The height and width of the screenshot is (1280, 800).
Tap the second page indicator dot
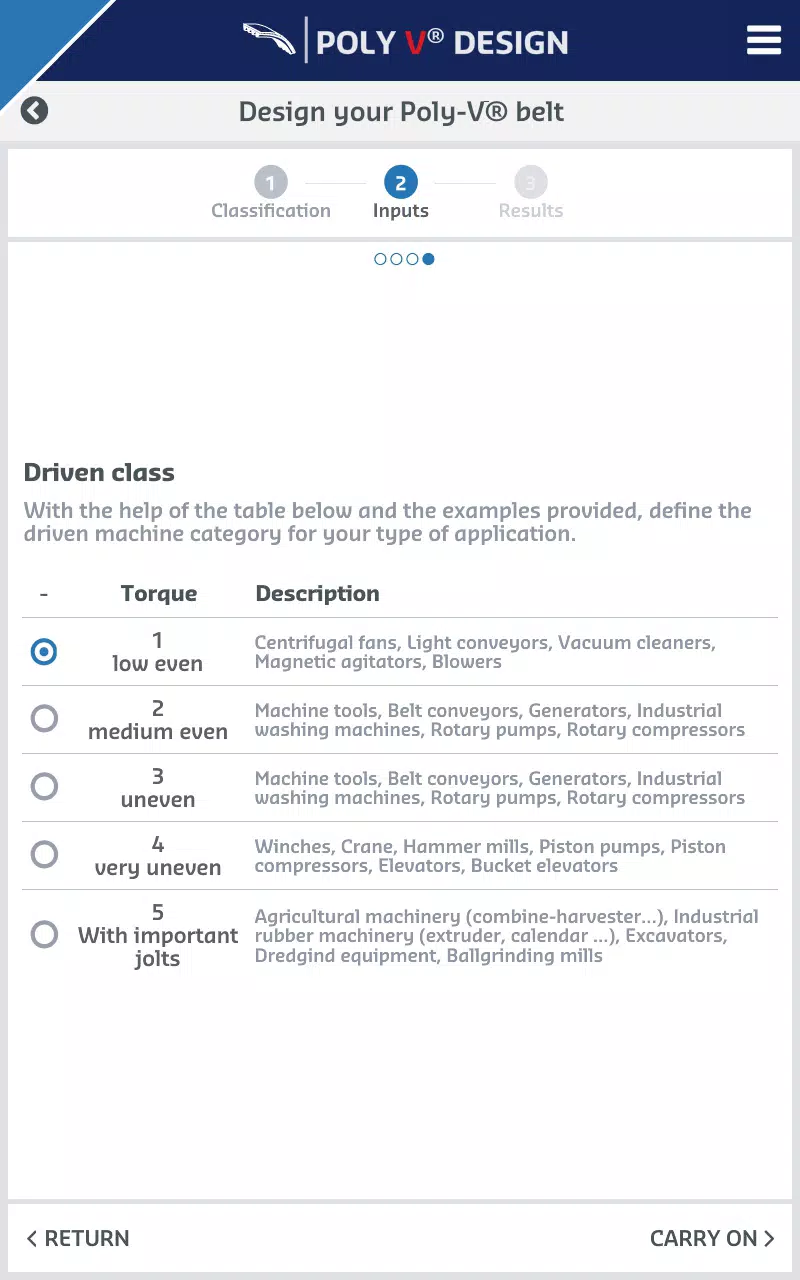tap(396, 259)
